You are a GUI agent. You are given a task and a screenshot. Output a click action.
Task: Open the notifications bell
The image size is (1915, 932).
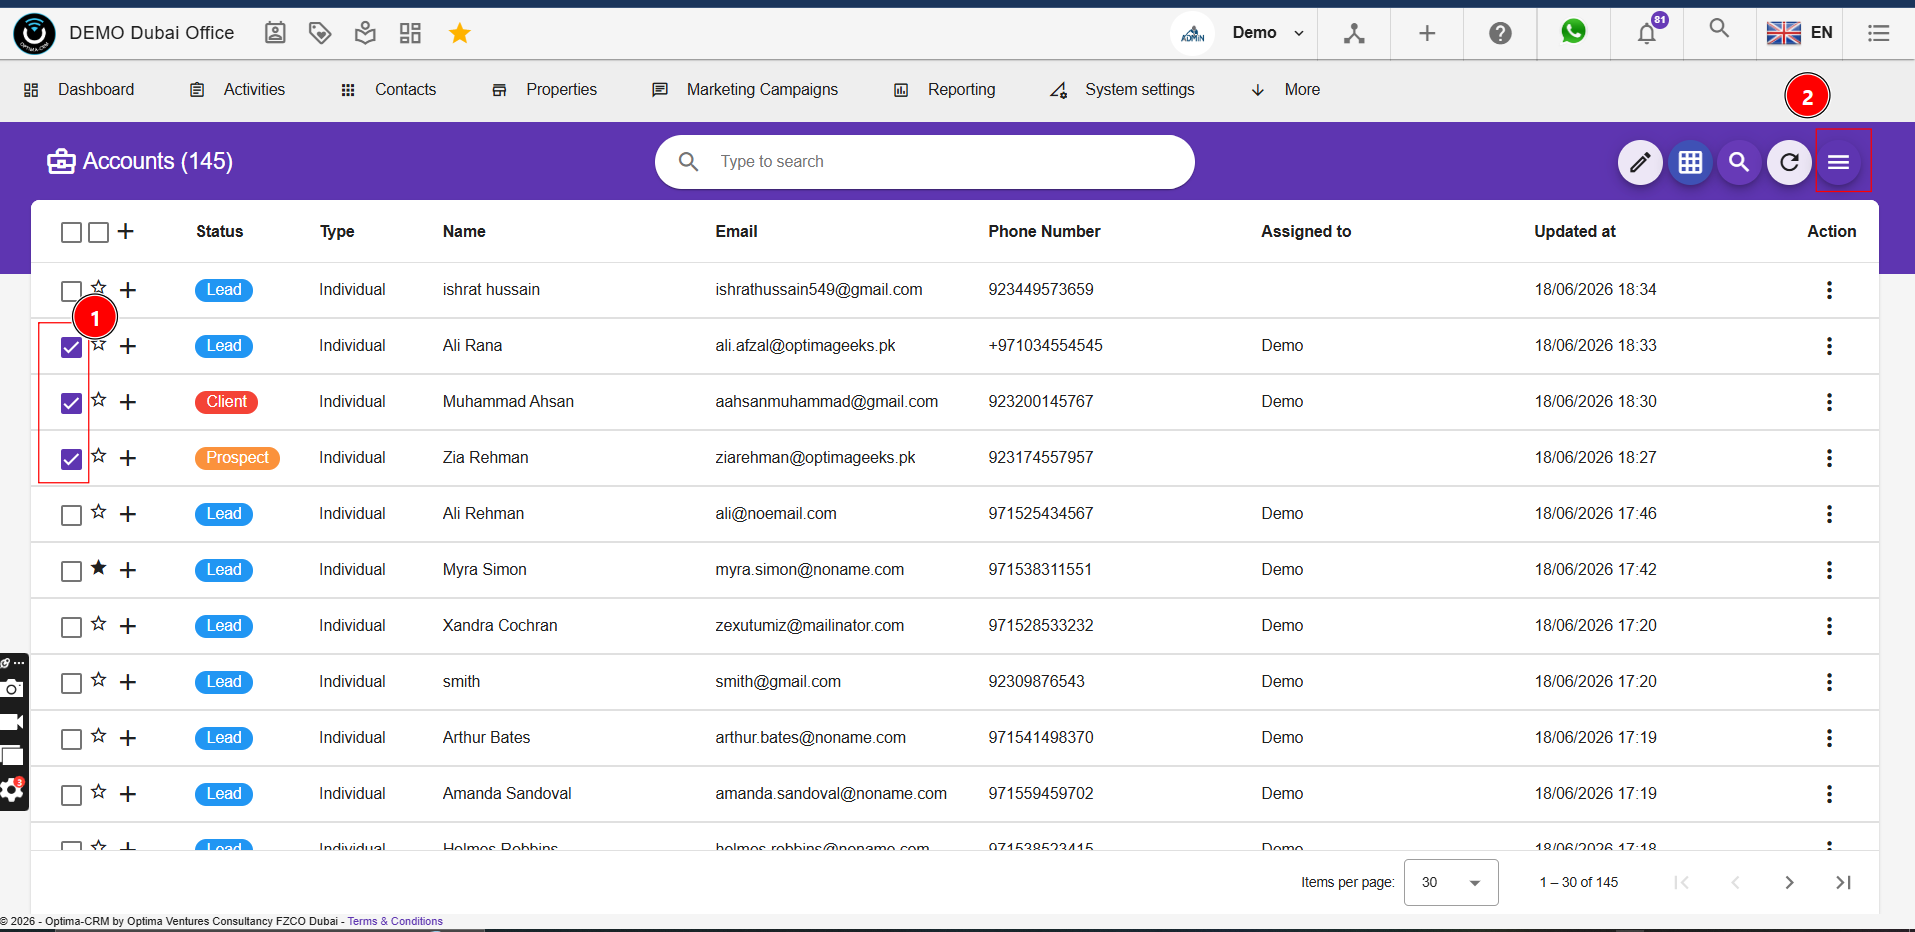(1646, 34)
